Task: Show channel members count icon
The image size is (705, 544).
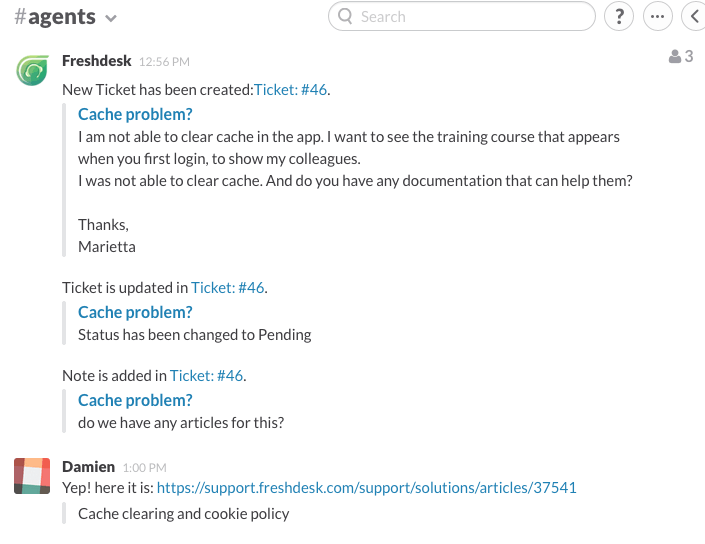Action: tap(681, 57)
